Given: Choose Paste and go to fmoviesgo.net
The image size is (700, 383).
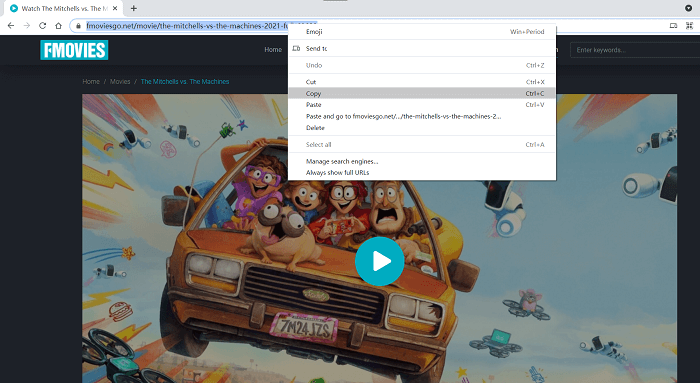Looking at the screenshot, I should click(x=422, y=116).
